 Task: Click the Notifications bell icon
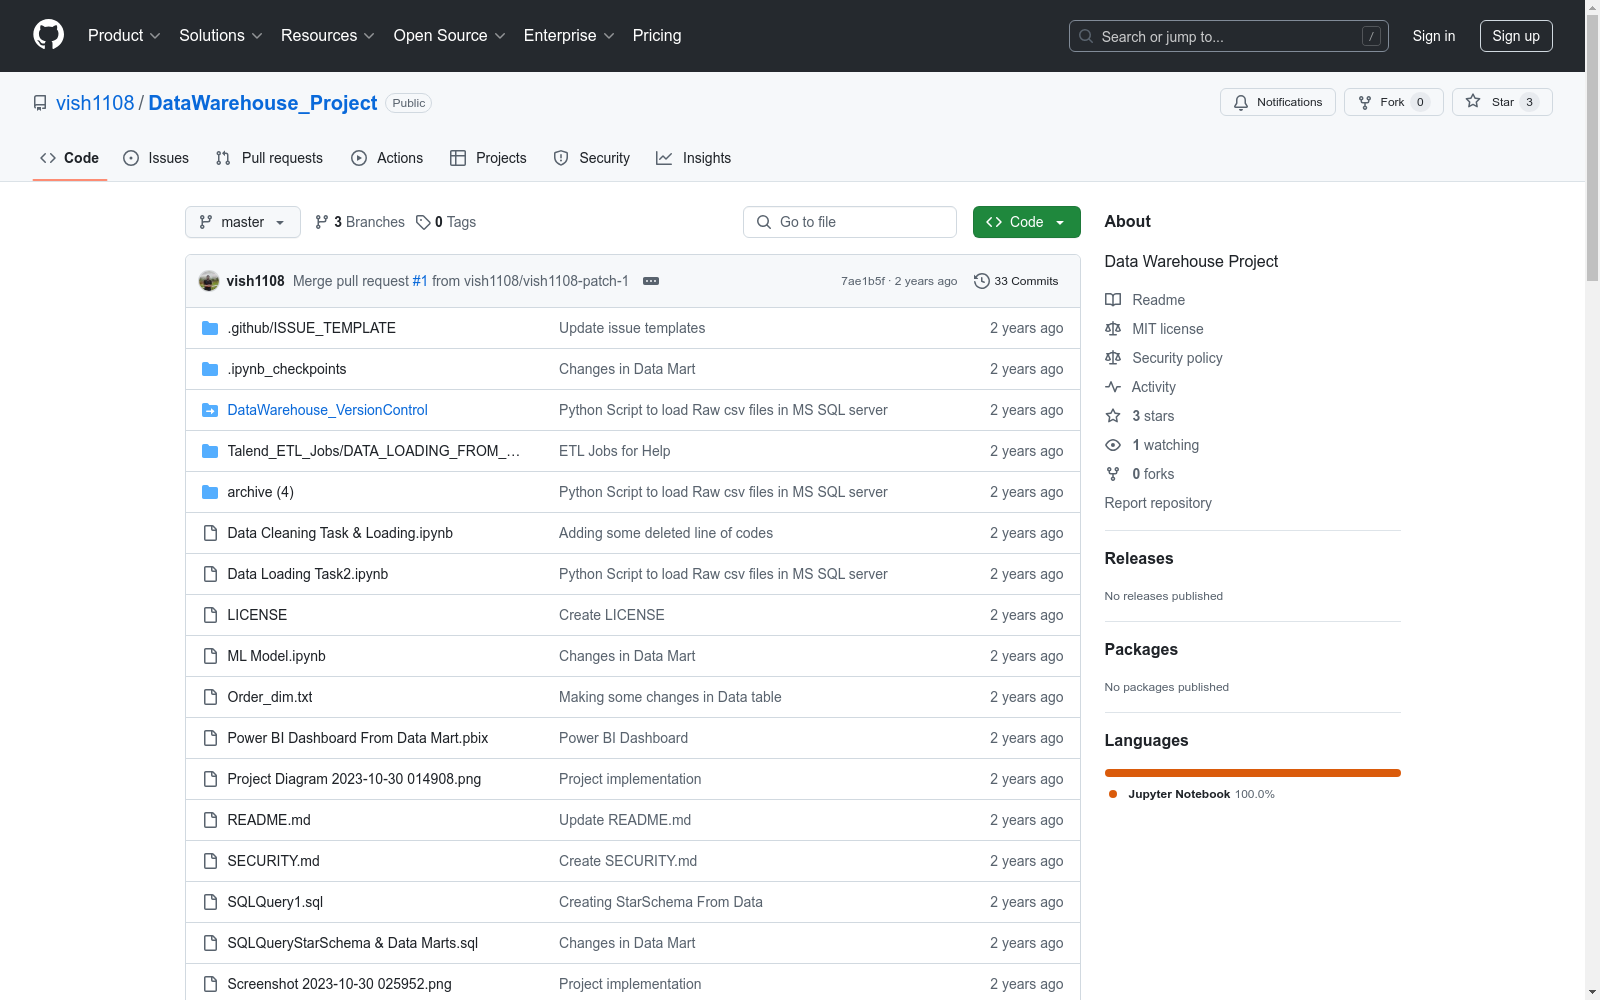pyautogui.click(x=1241, y=102)
